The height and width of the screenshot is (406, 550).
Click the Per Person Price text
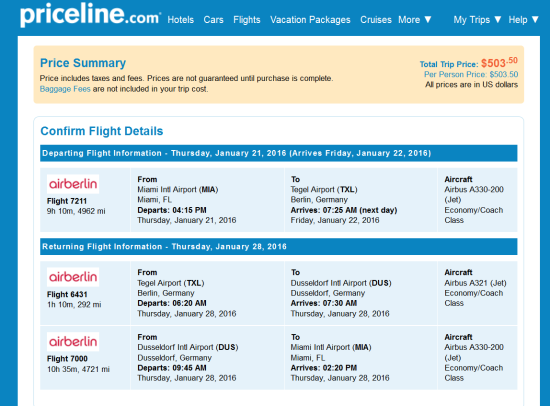tap(471, 74)
